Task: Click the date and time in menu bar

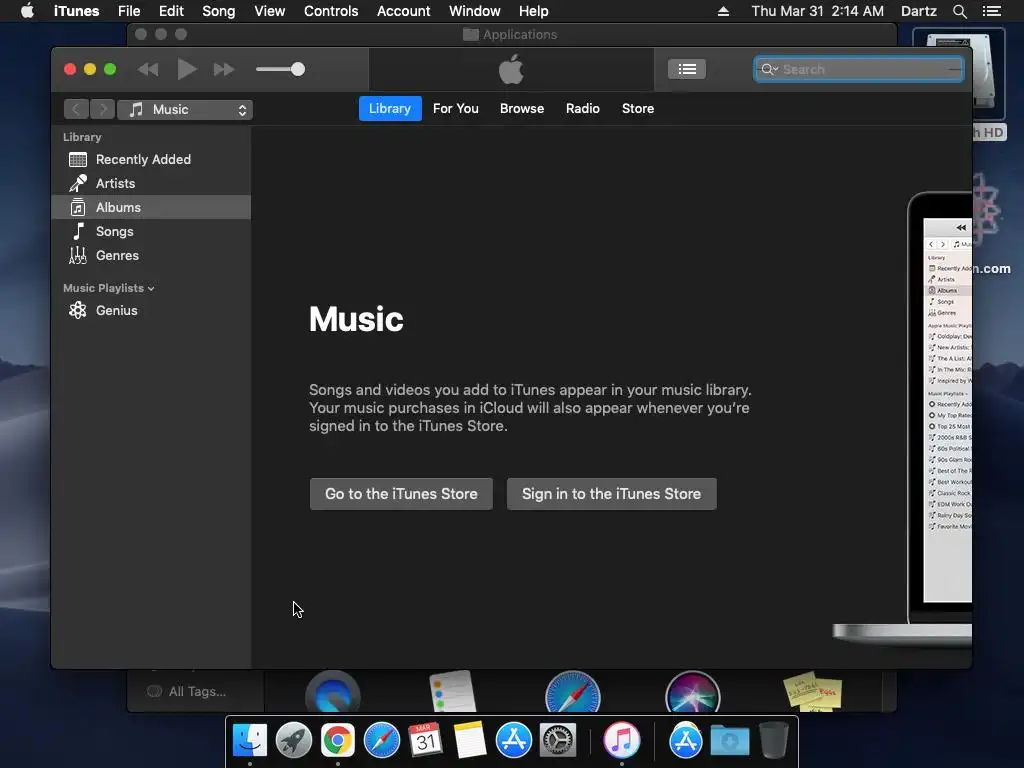Action: [818, 11]
